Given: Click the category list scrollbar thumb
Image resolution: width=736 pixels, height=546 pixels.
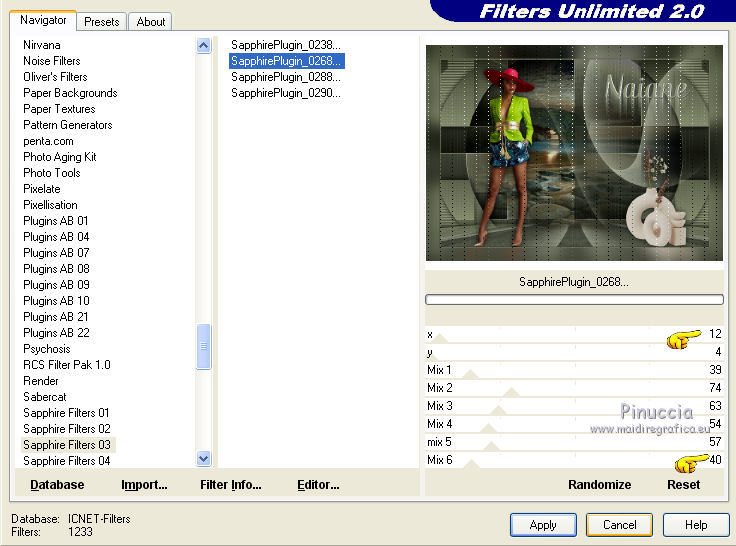Looking at the screenshot, I should (x=204, y=346).
